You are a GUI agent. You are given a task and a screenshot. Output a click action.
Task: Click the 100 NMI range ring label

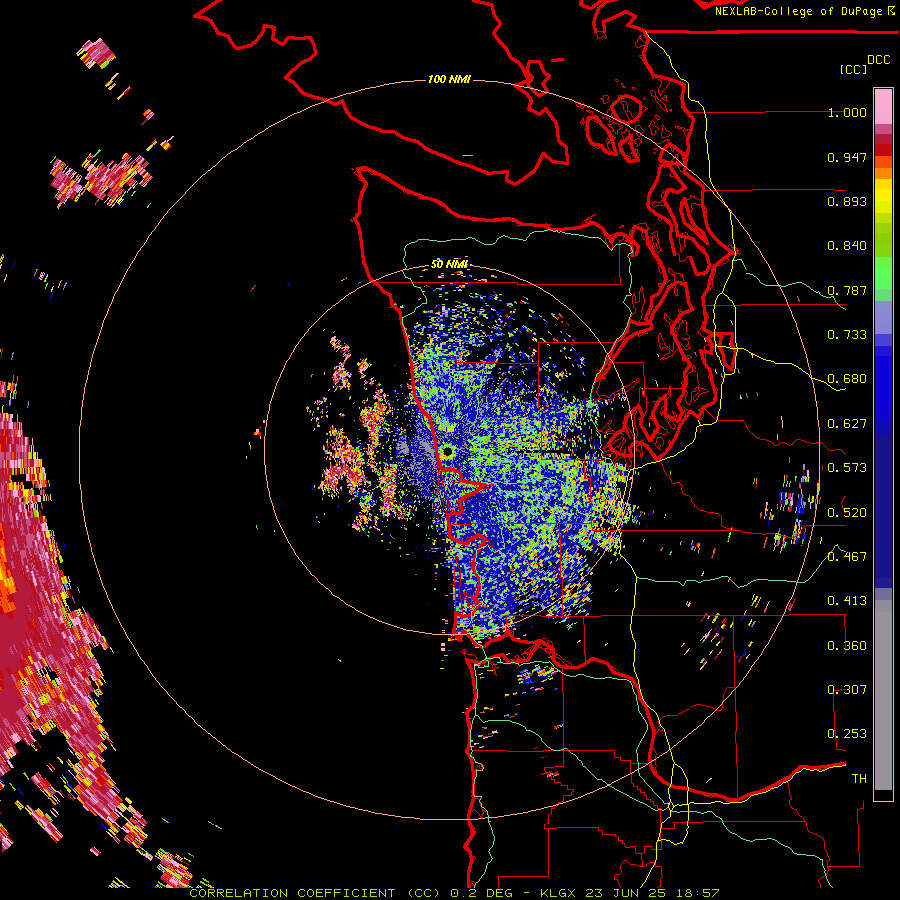[449, 79]
